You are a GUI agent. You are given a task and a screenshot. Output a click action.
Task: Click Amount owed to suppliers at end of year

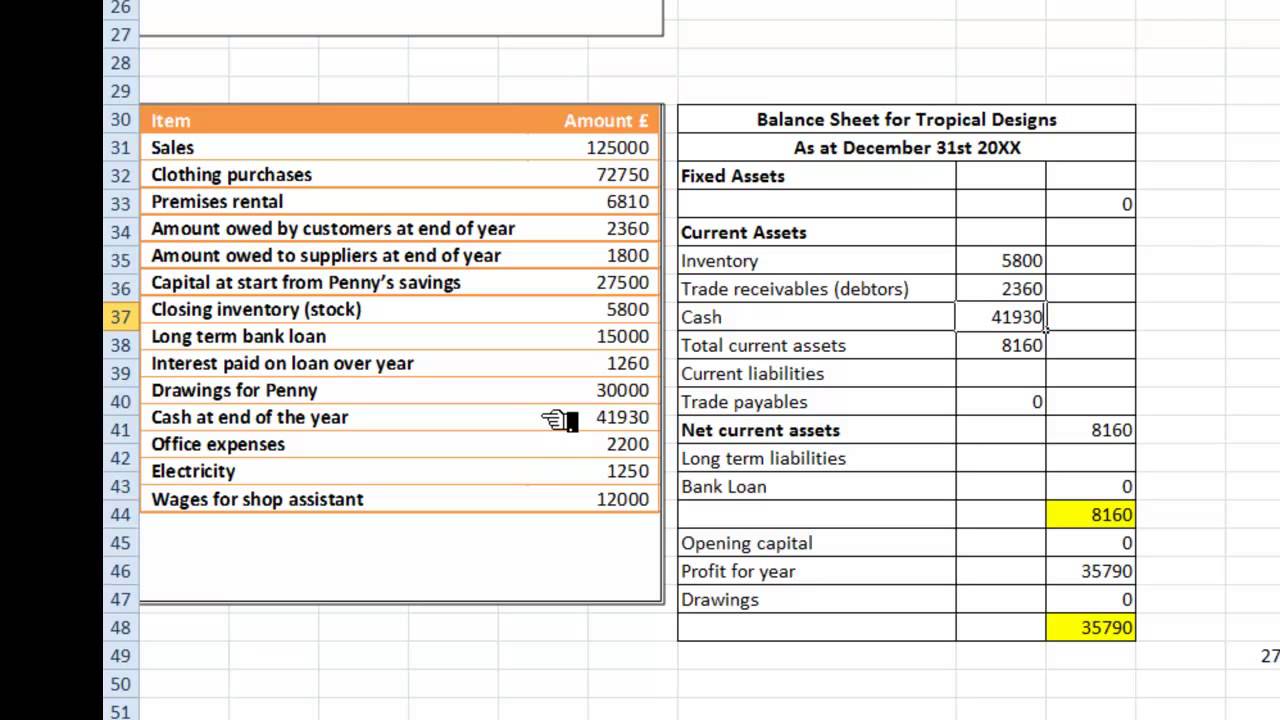pos(326,255)
